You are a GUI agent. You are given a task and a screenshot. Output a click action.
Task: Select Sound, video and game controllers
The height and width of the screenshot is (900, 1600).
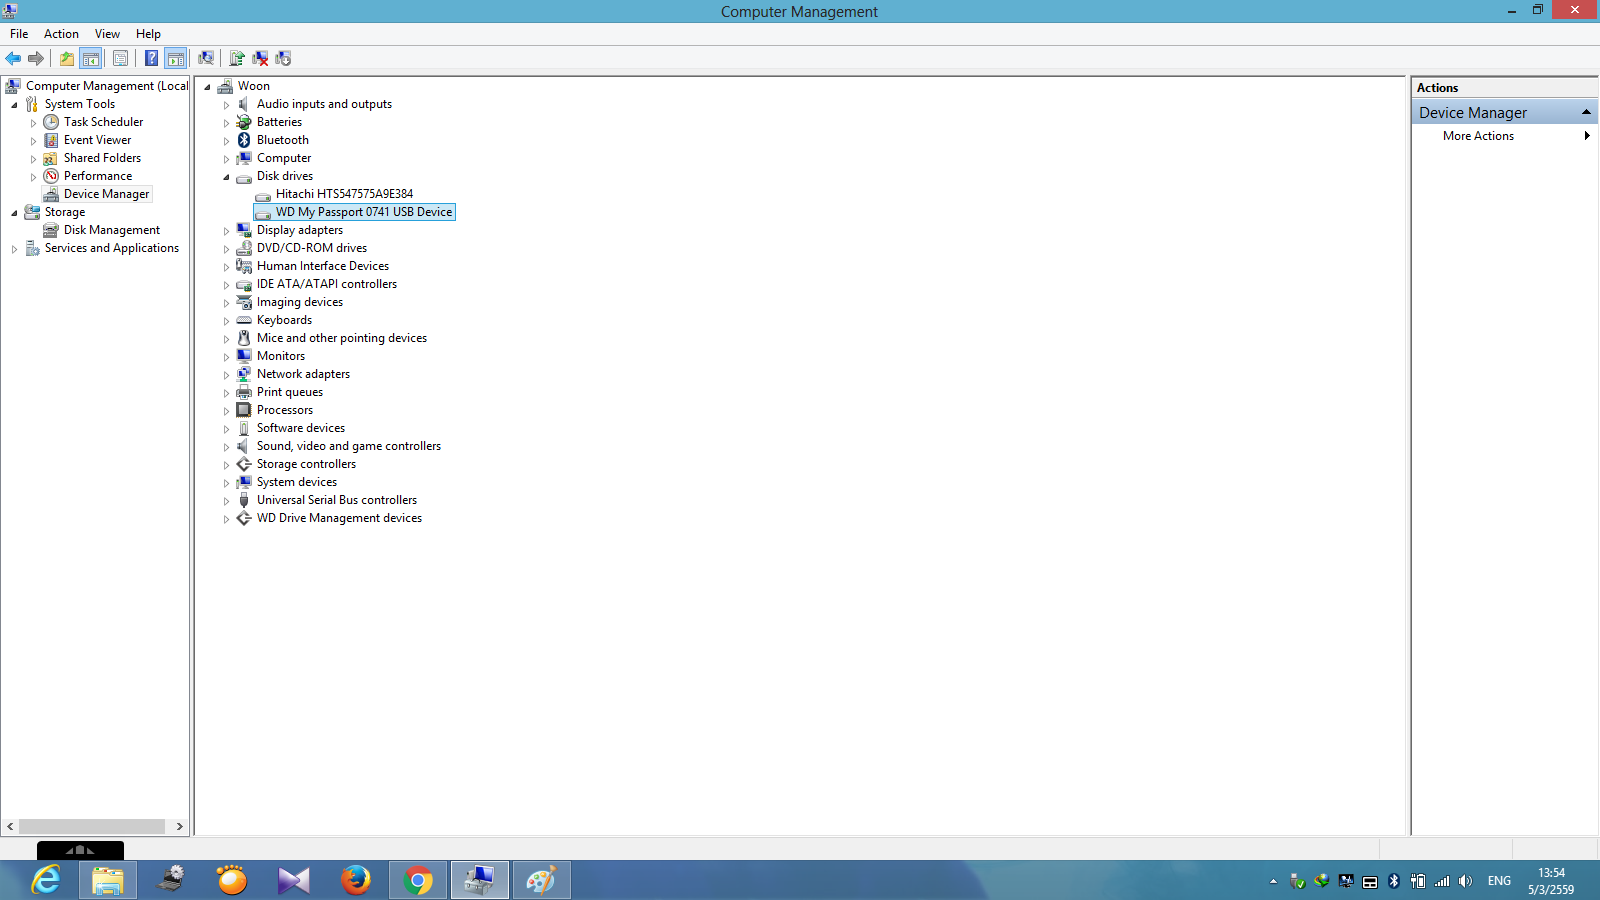pyautogui.click(x=348, y=446)
